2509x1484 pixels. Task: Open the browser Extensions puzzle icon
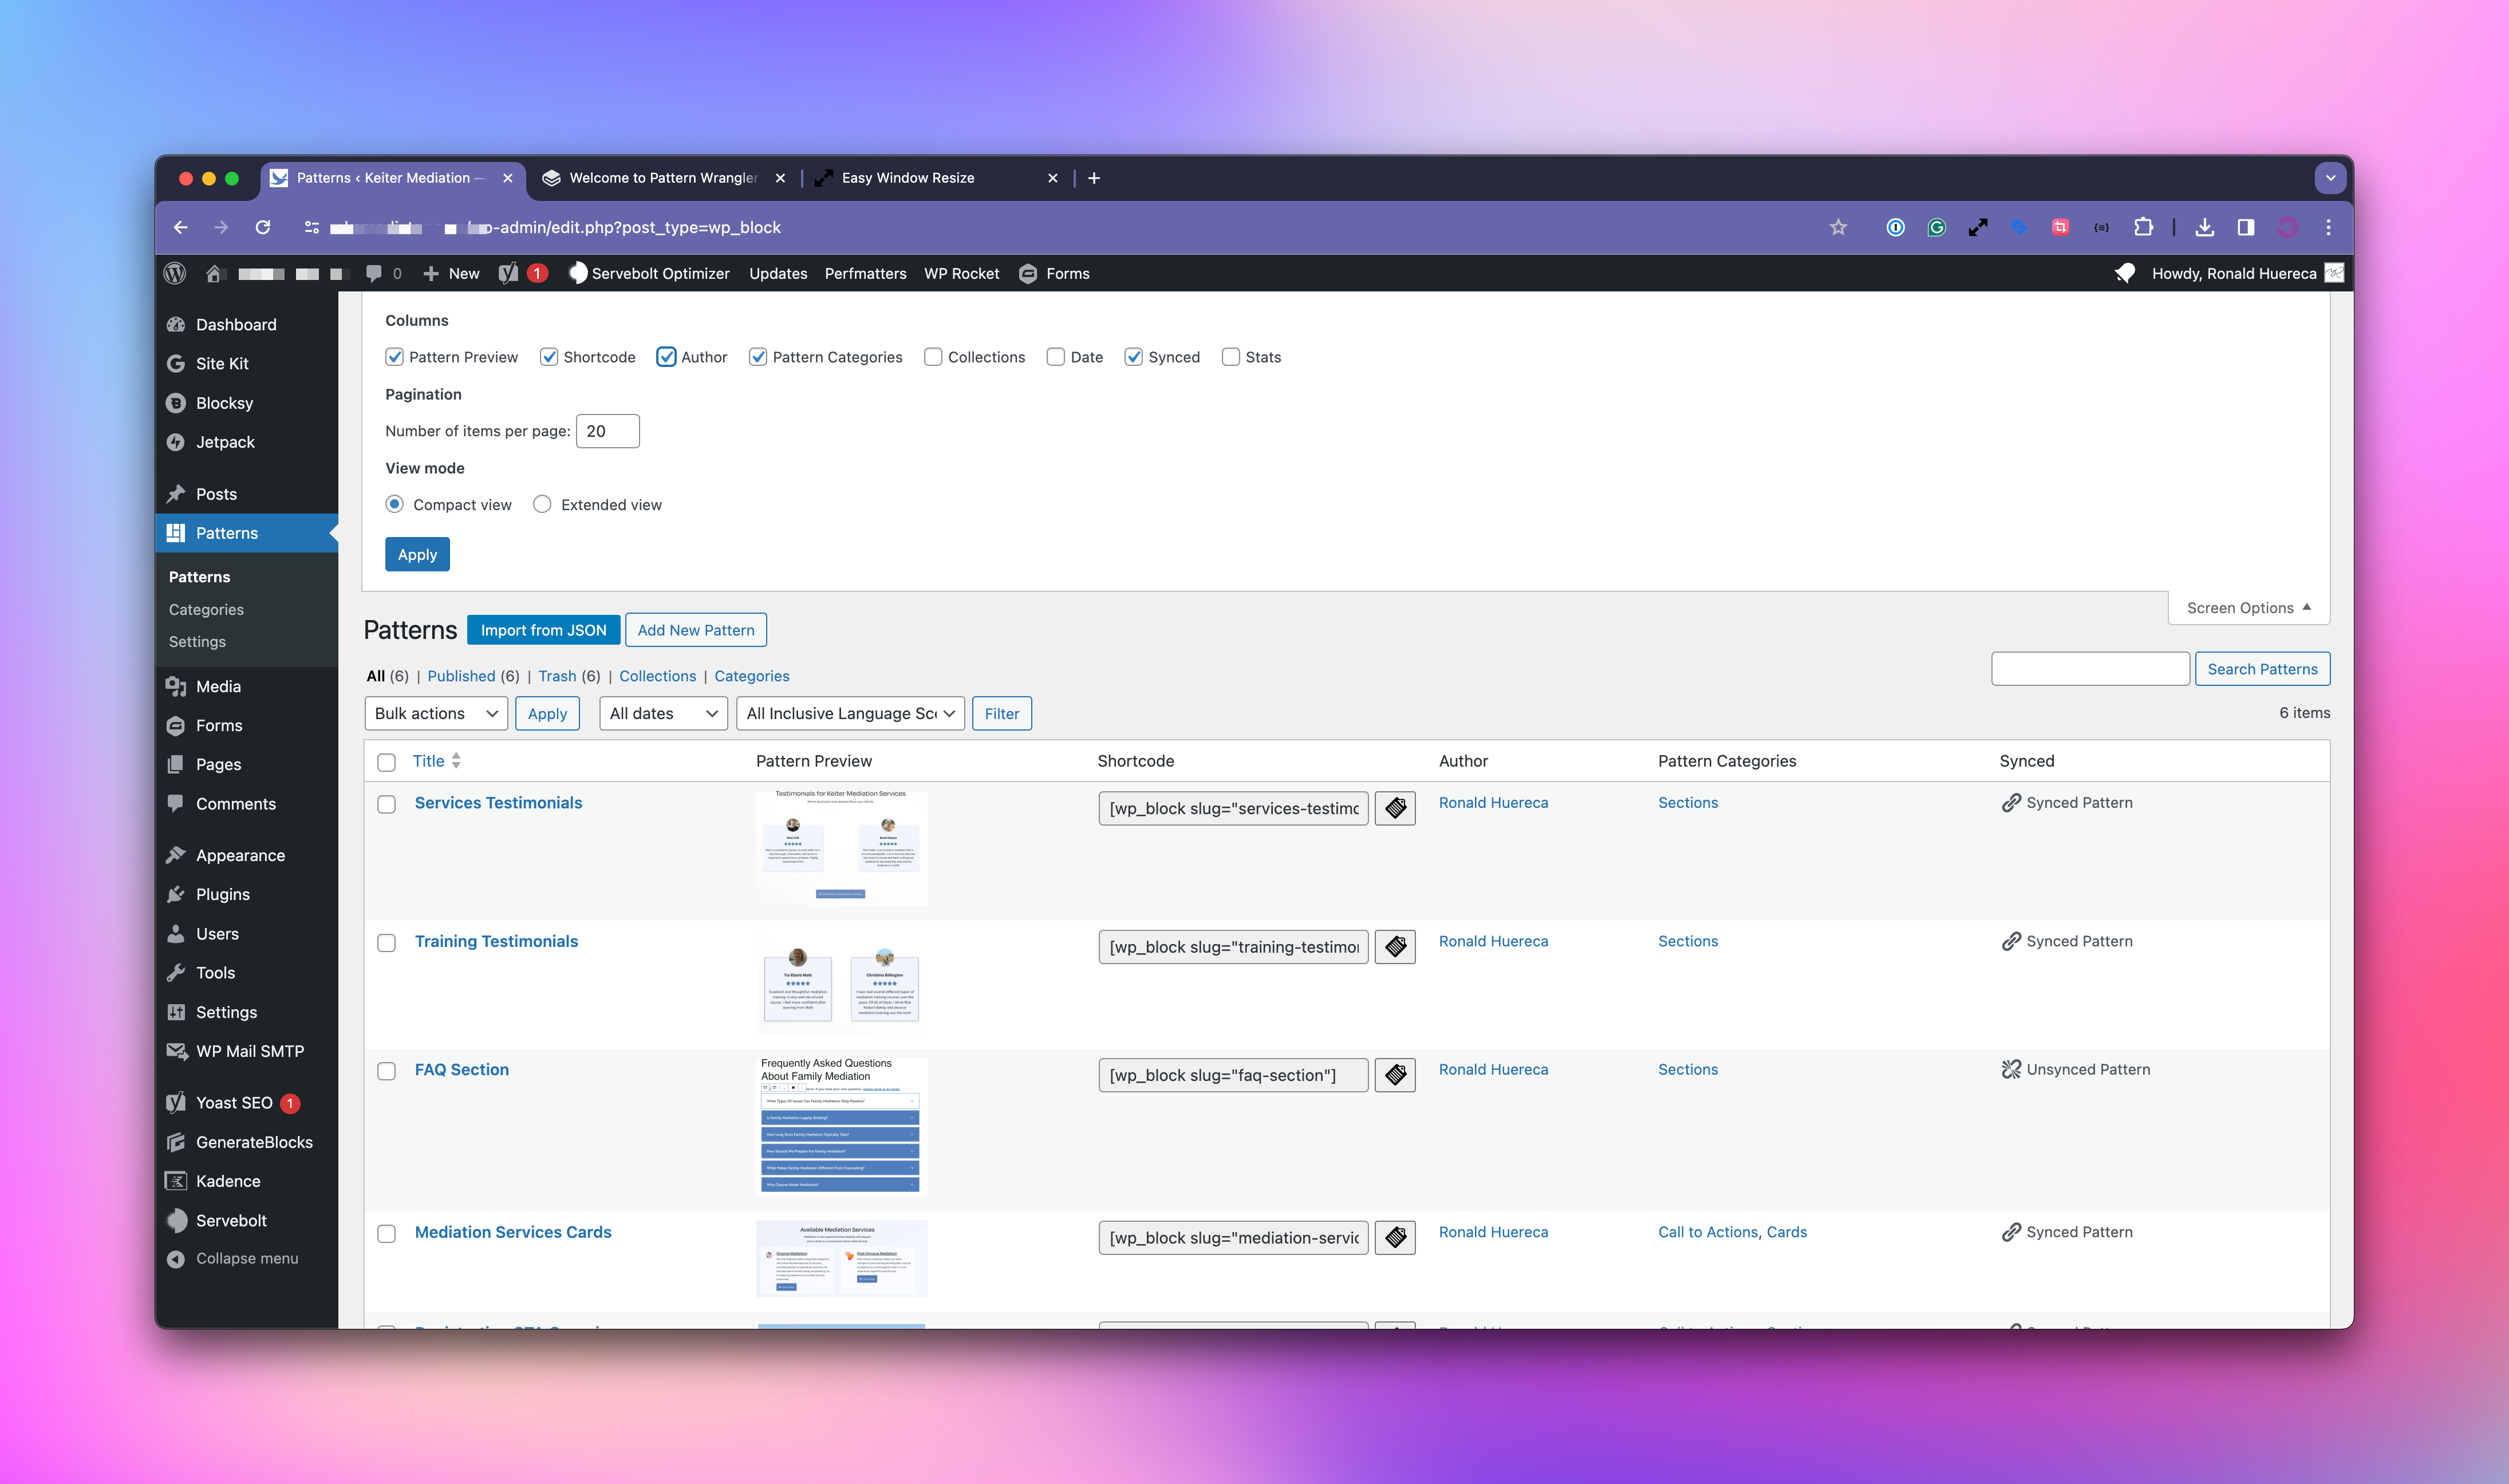coord(2142,227)
